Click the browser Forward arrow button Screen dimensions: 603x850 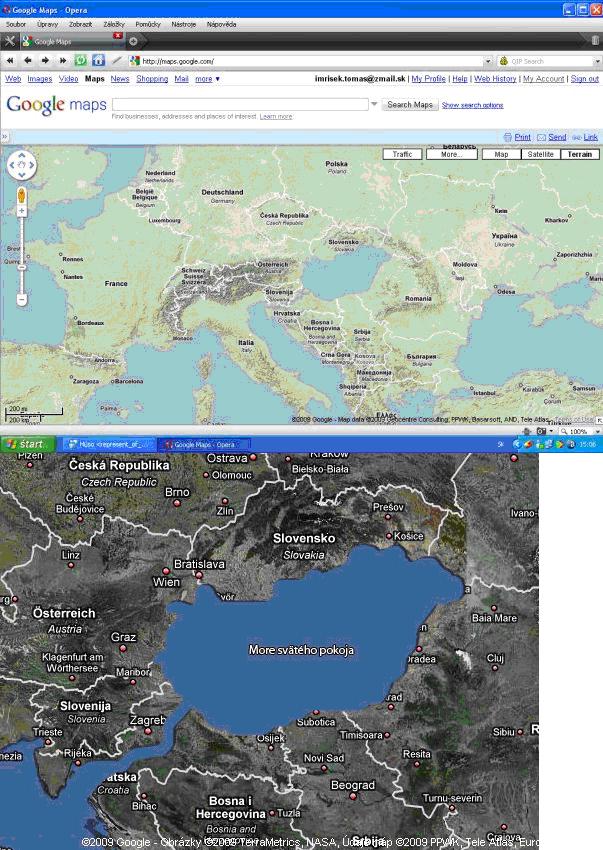pos(45,61)
